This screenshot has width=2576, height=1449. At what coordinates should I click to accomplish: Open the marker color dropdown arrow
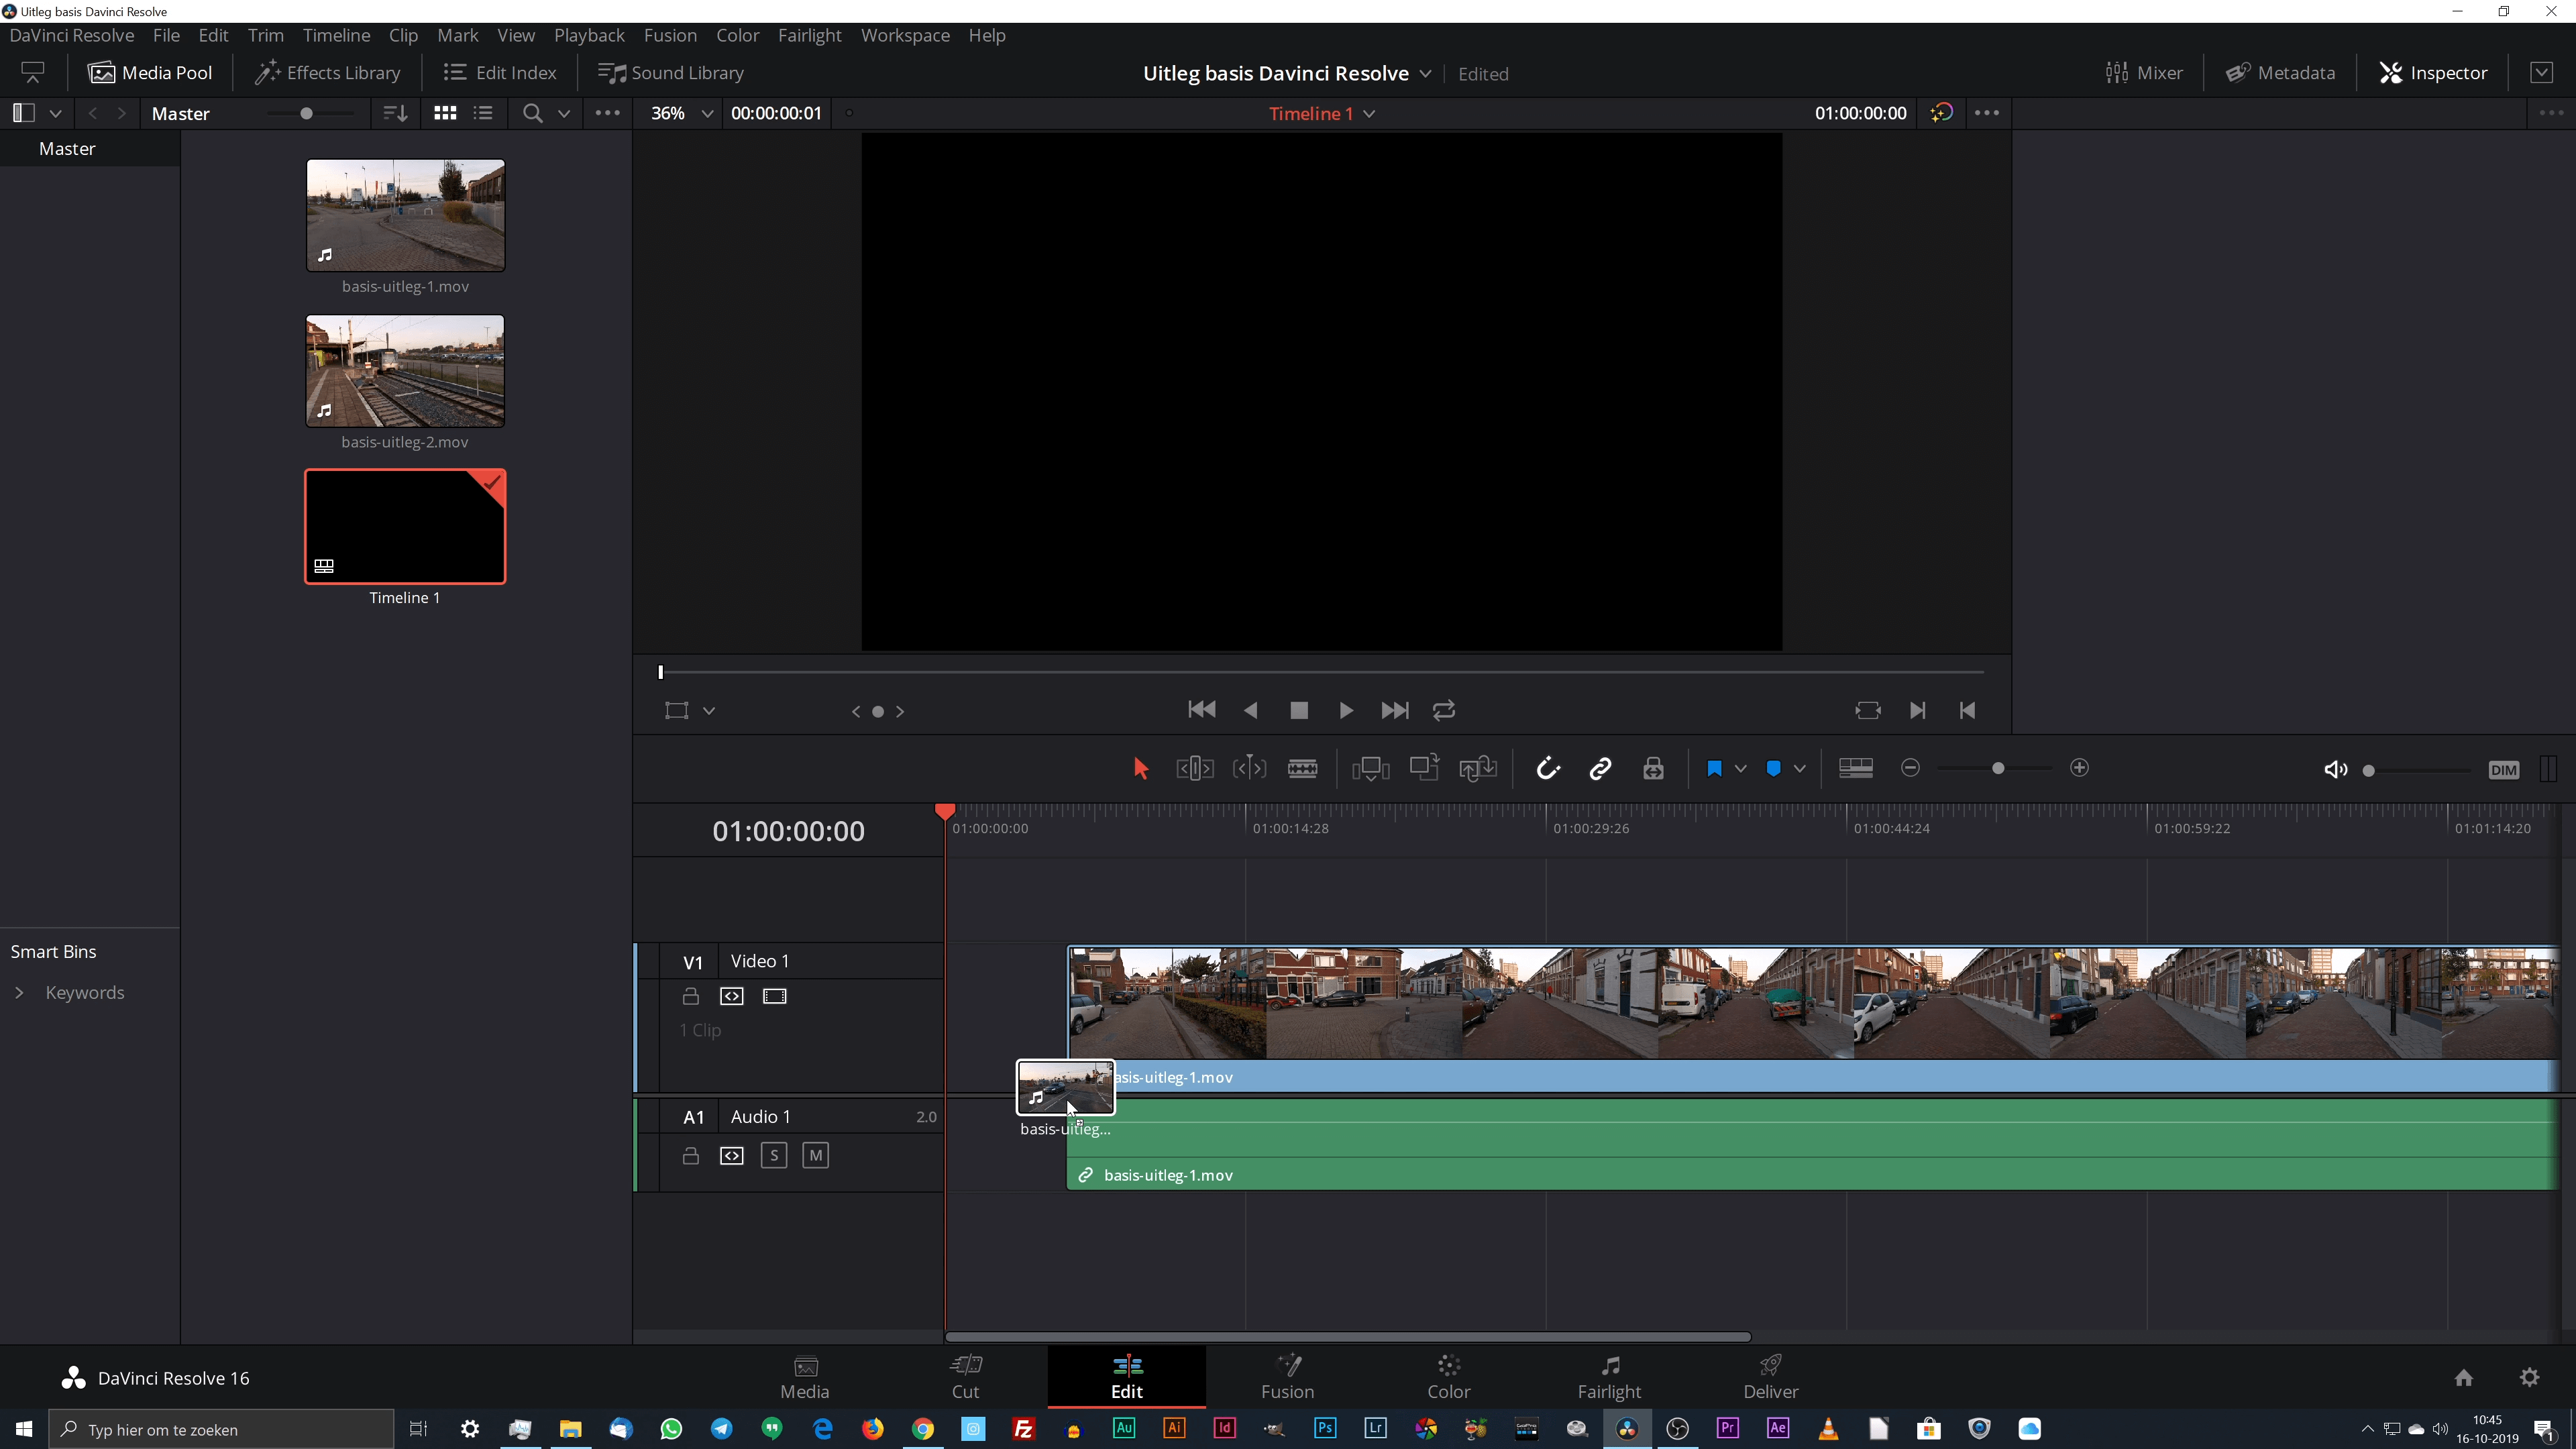[1799, 768]
